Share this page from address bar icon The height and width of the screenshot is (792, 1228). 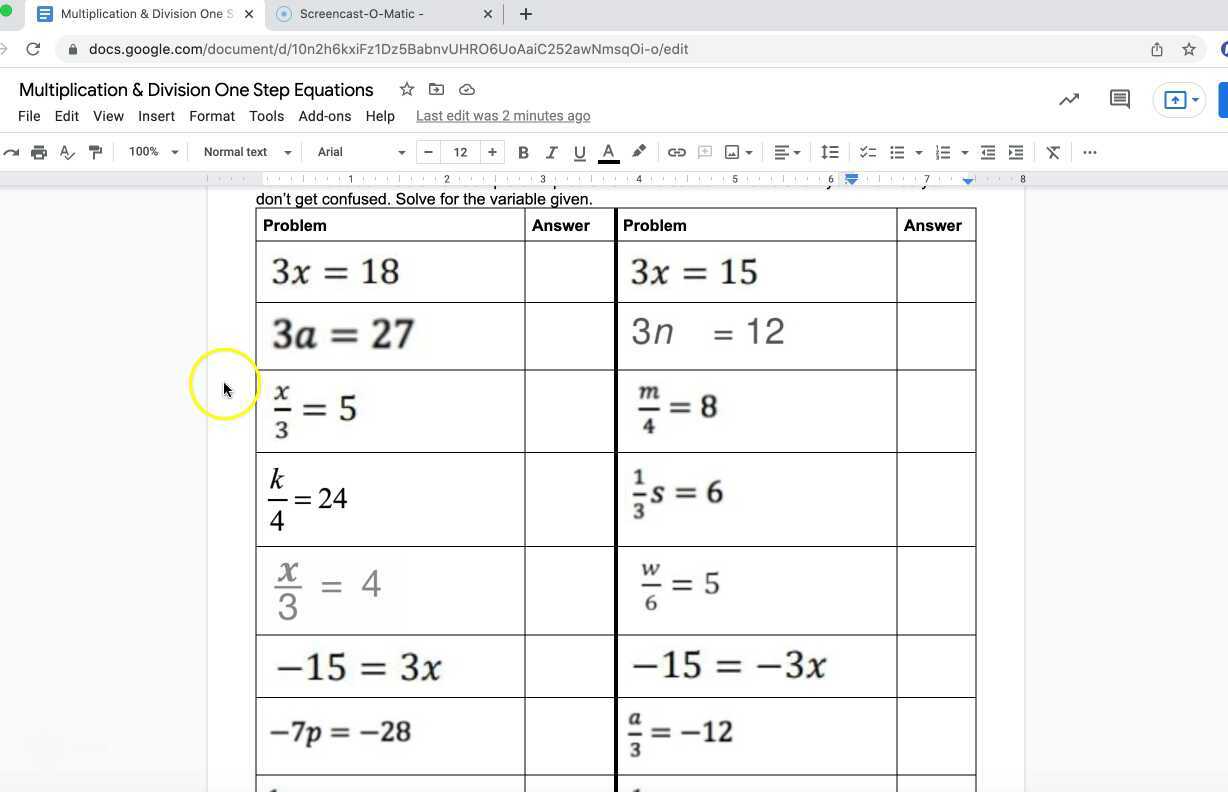pyautogui.click(x=1157, y=49)
